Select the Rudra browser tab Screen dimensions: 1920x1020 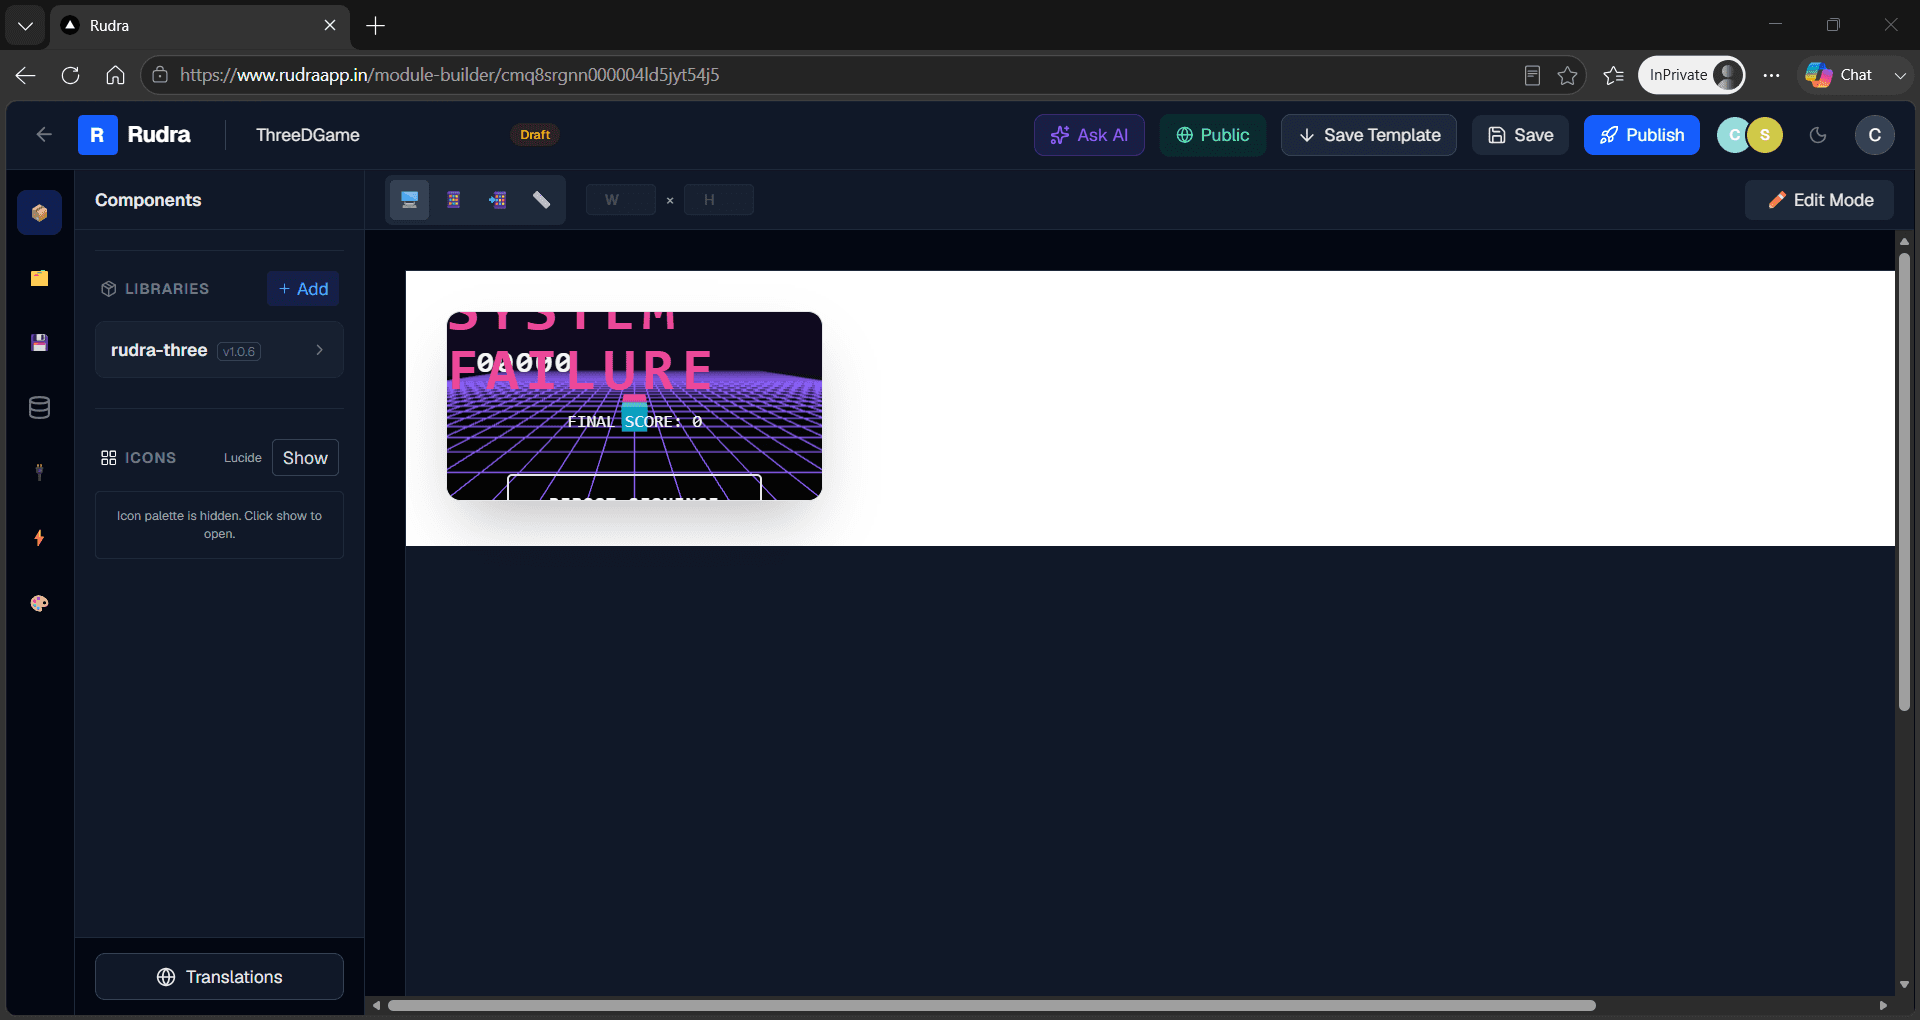click(200, 26)
